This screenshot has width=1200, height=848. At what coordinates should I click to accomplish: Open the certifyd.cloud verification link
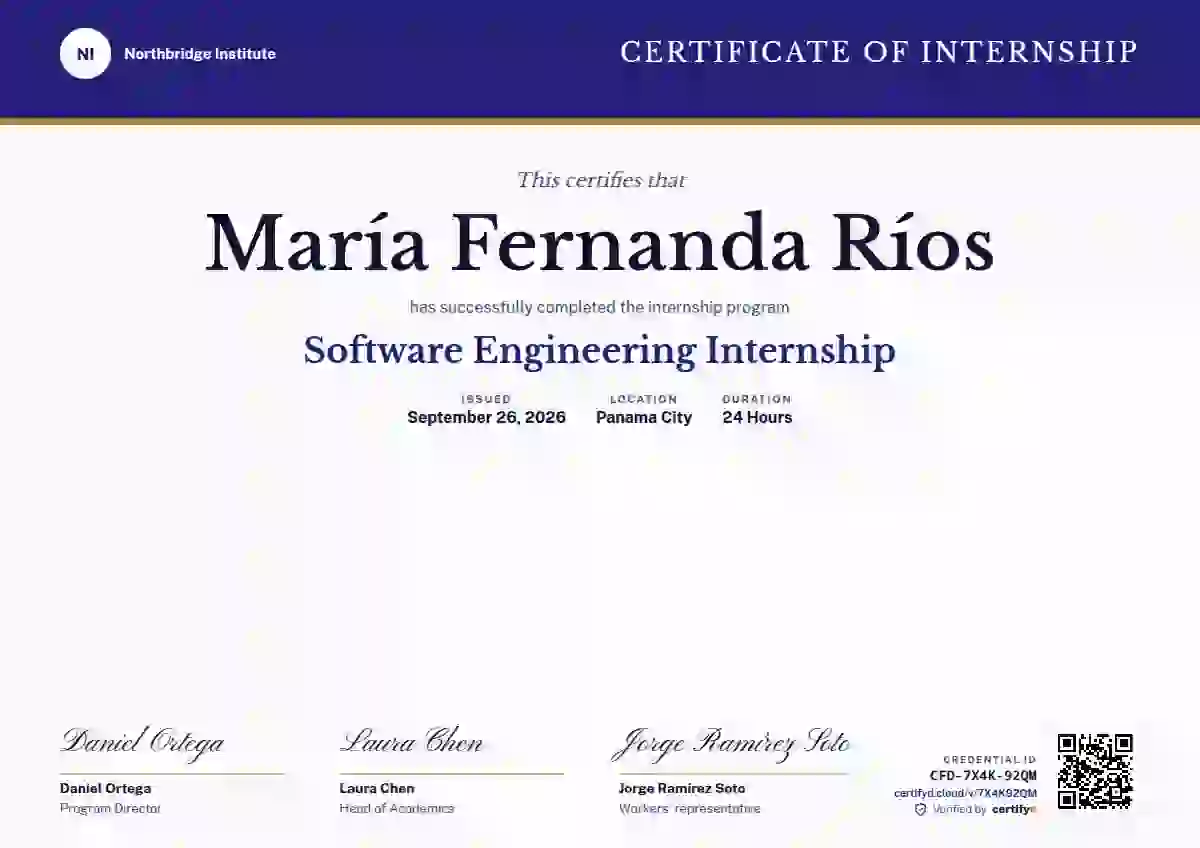tap(965, 793)
